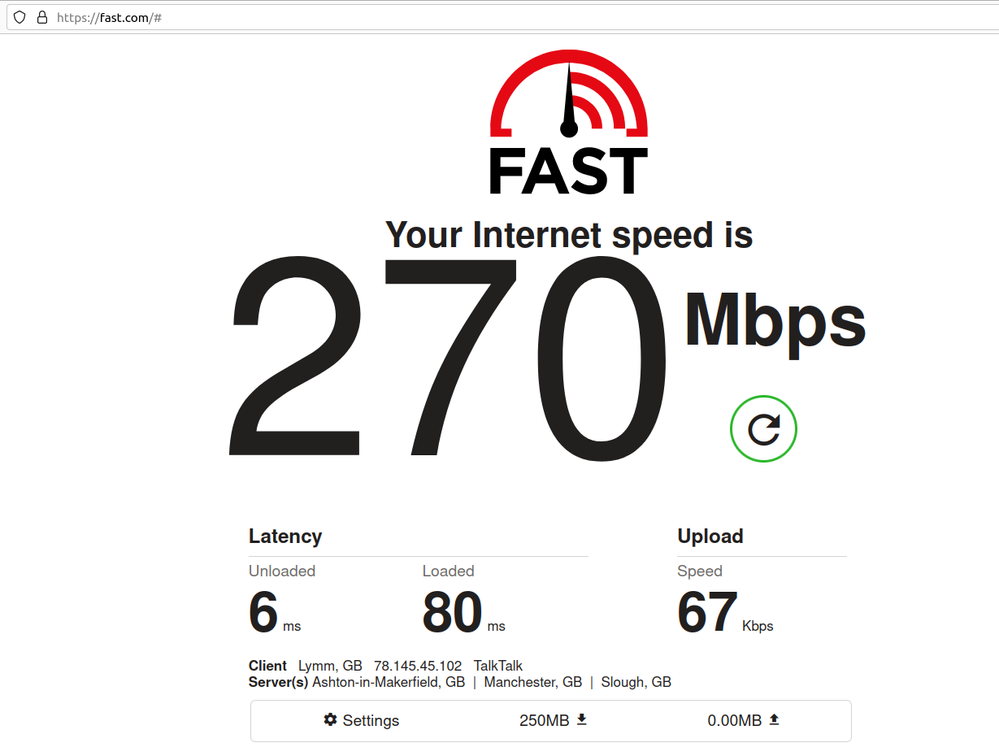Click the TalkTalk ISP name

(x=498, y=666)
